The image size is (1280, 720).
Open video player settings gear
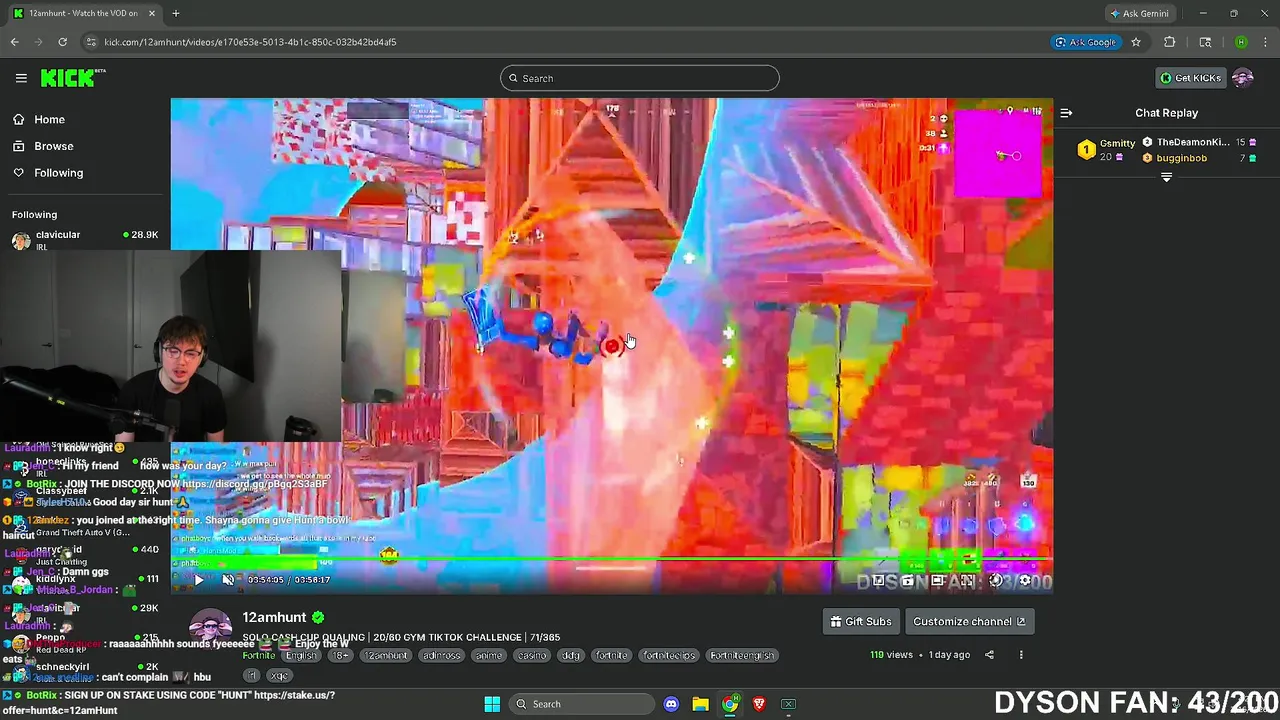point(1024,580)
